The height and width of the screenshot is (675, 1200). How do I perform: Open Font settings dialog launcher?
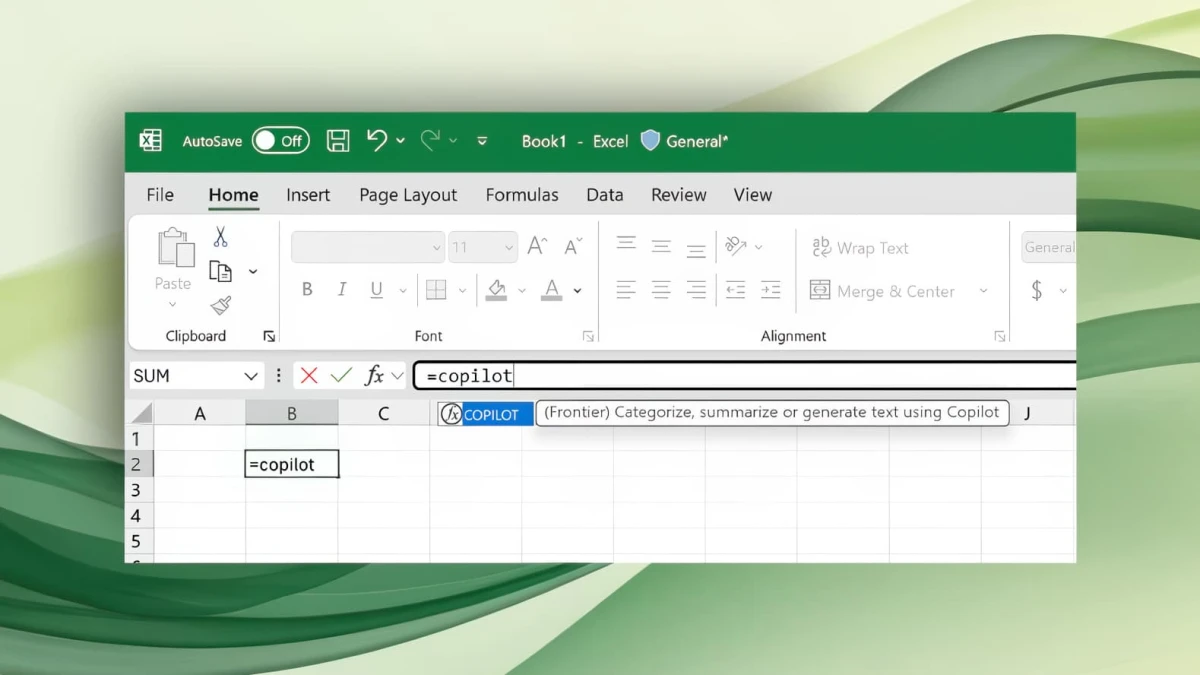coord(588,337)
